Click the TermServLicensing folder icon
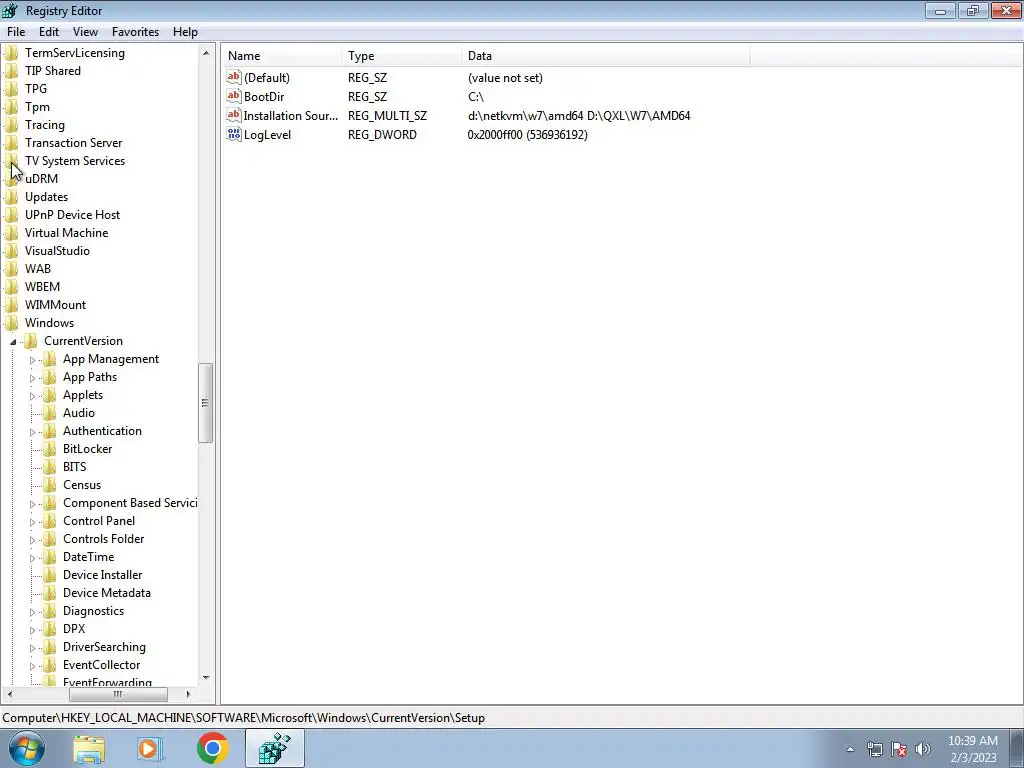1024x768 pixels. pos(12,53)
